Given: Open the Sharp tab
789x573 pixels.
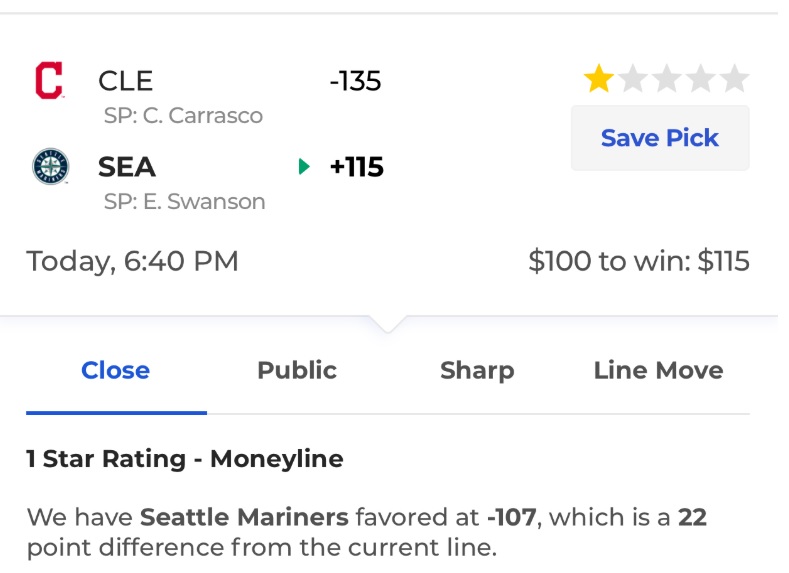Looking at the screenshot, I should click(477, 371).
